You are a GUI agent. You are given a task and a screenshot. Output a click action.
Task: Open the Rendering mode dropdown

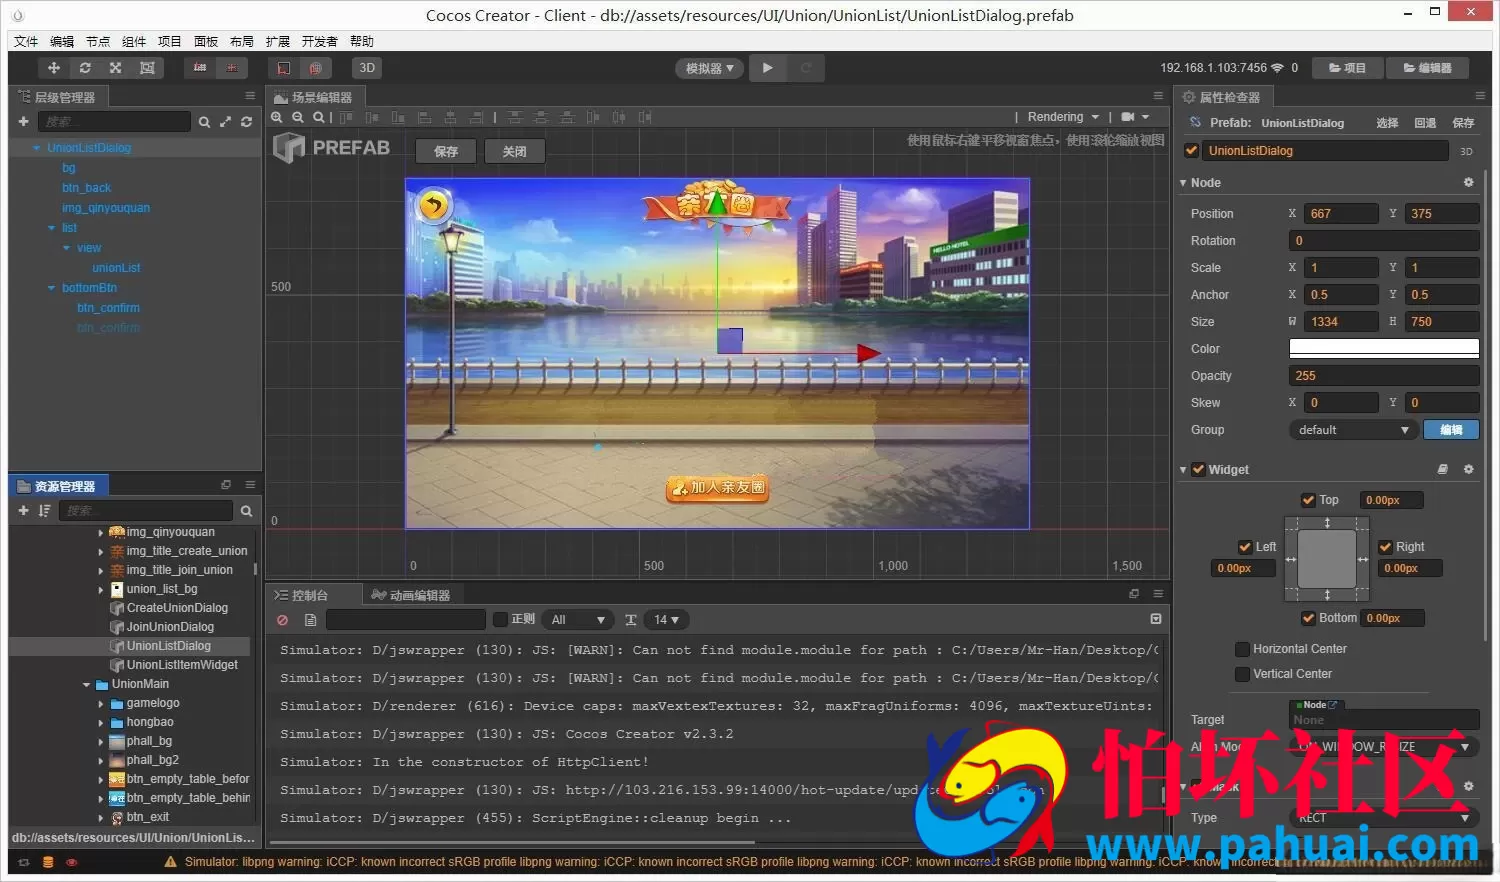(x=1063, y=117)
